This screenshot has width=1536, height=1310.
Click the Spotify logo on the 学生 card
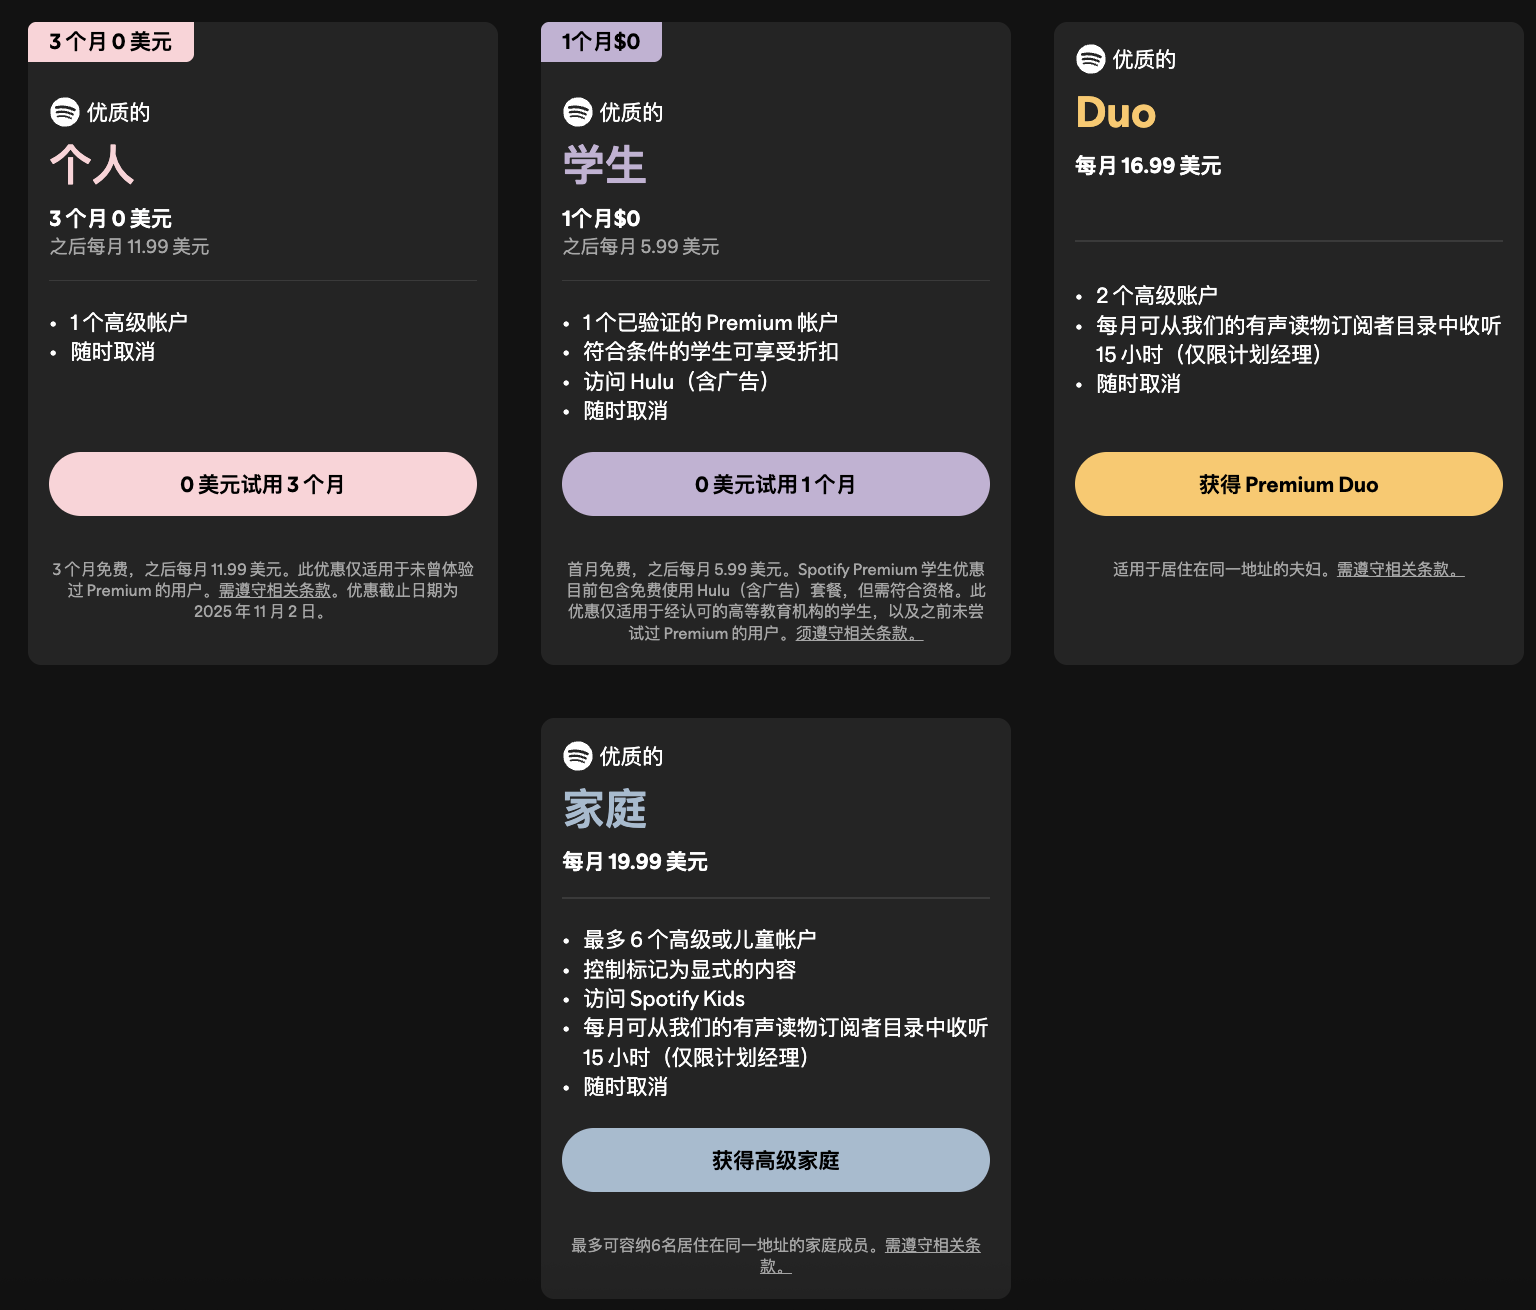tap(576, 113)
